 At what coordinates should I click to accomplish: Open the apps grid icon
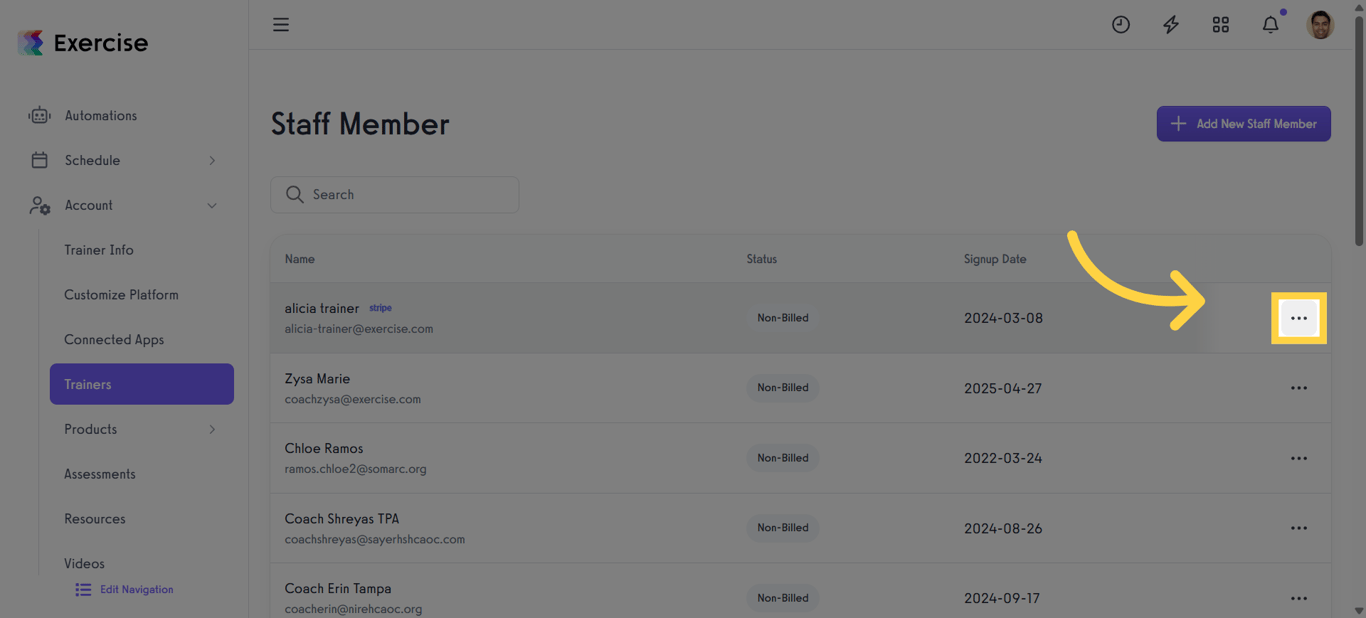[x=1221, y=25]
